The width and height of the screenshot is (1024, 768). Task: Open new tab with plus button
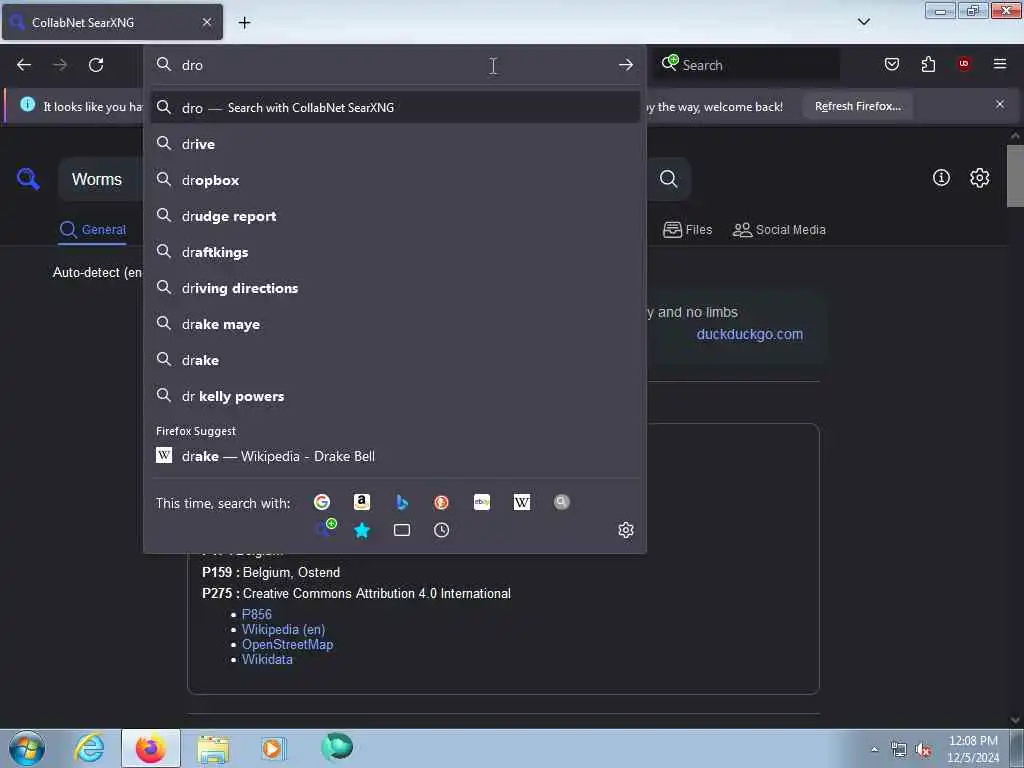244,23
